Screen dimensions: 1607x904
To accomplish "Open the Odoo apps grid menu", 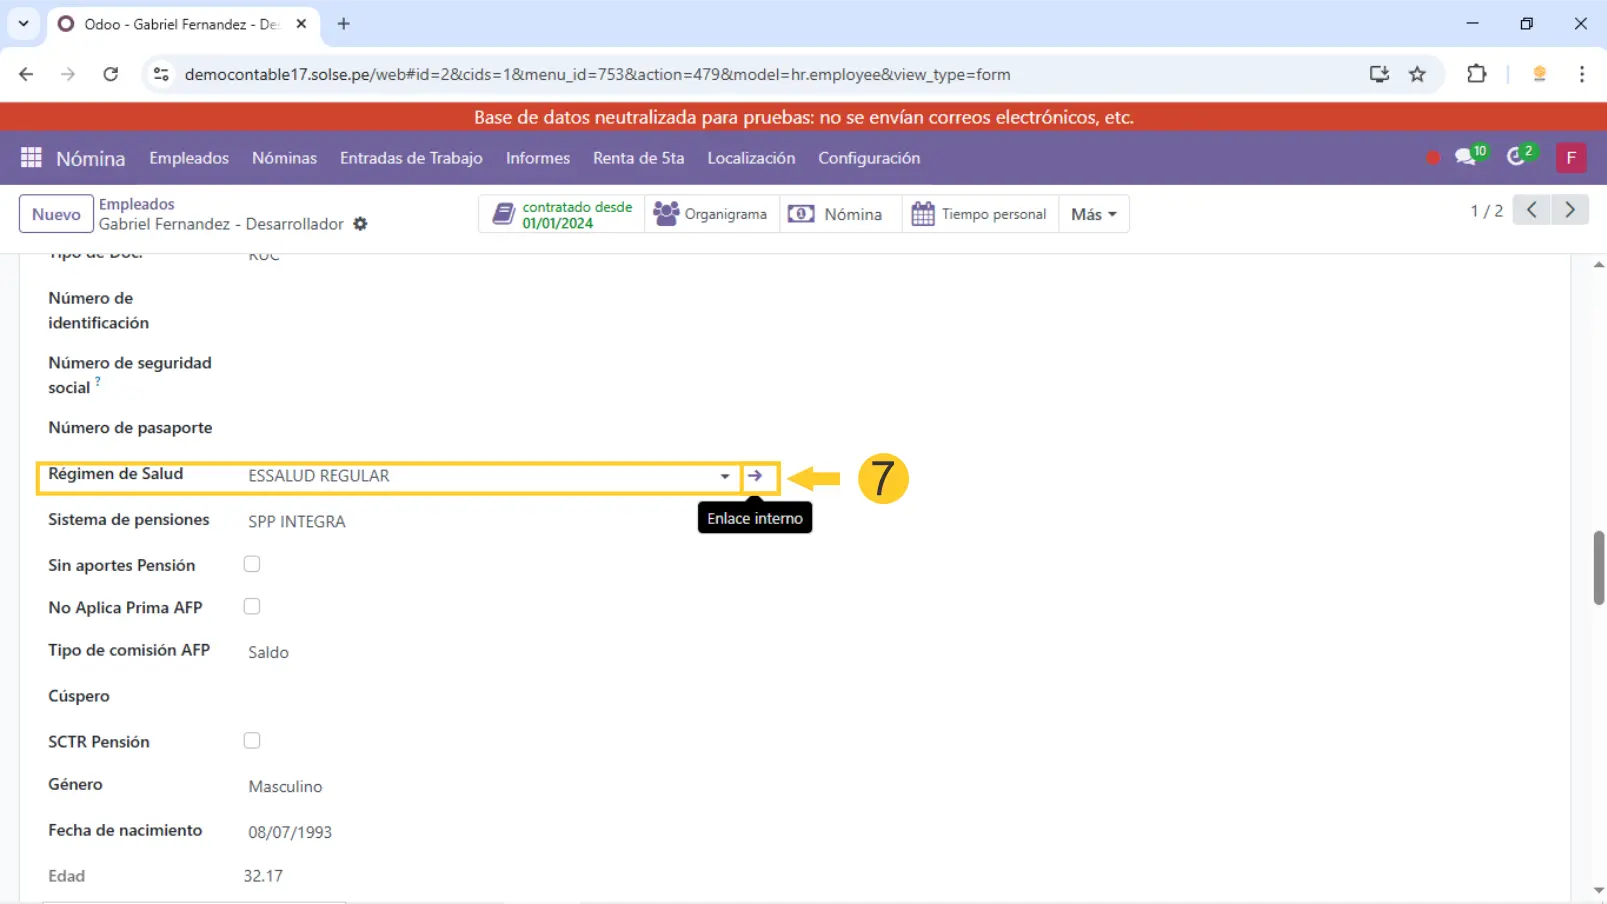I will pos(31,158).
